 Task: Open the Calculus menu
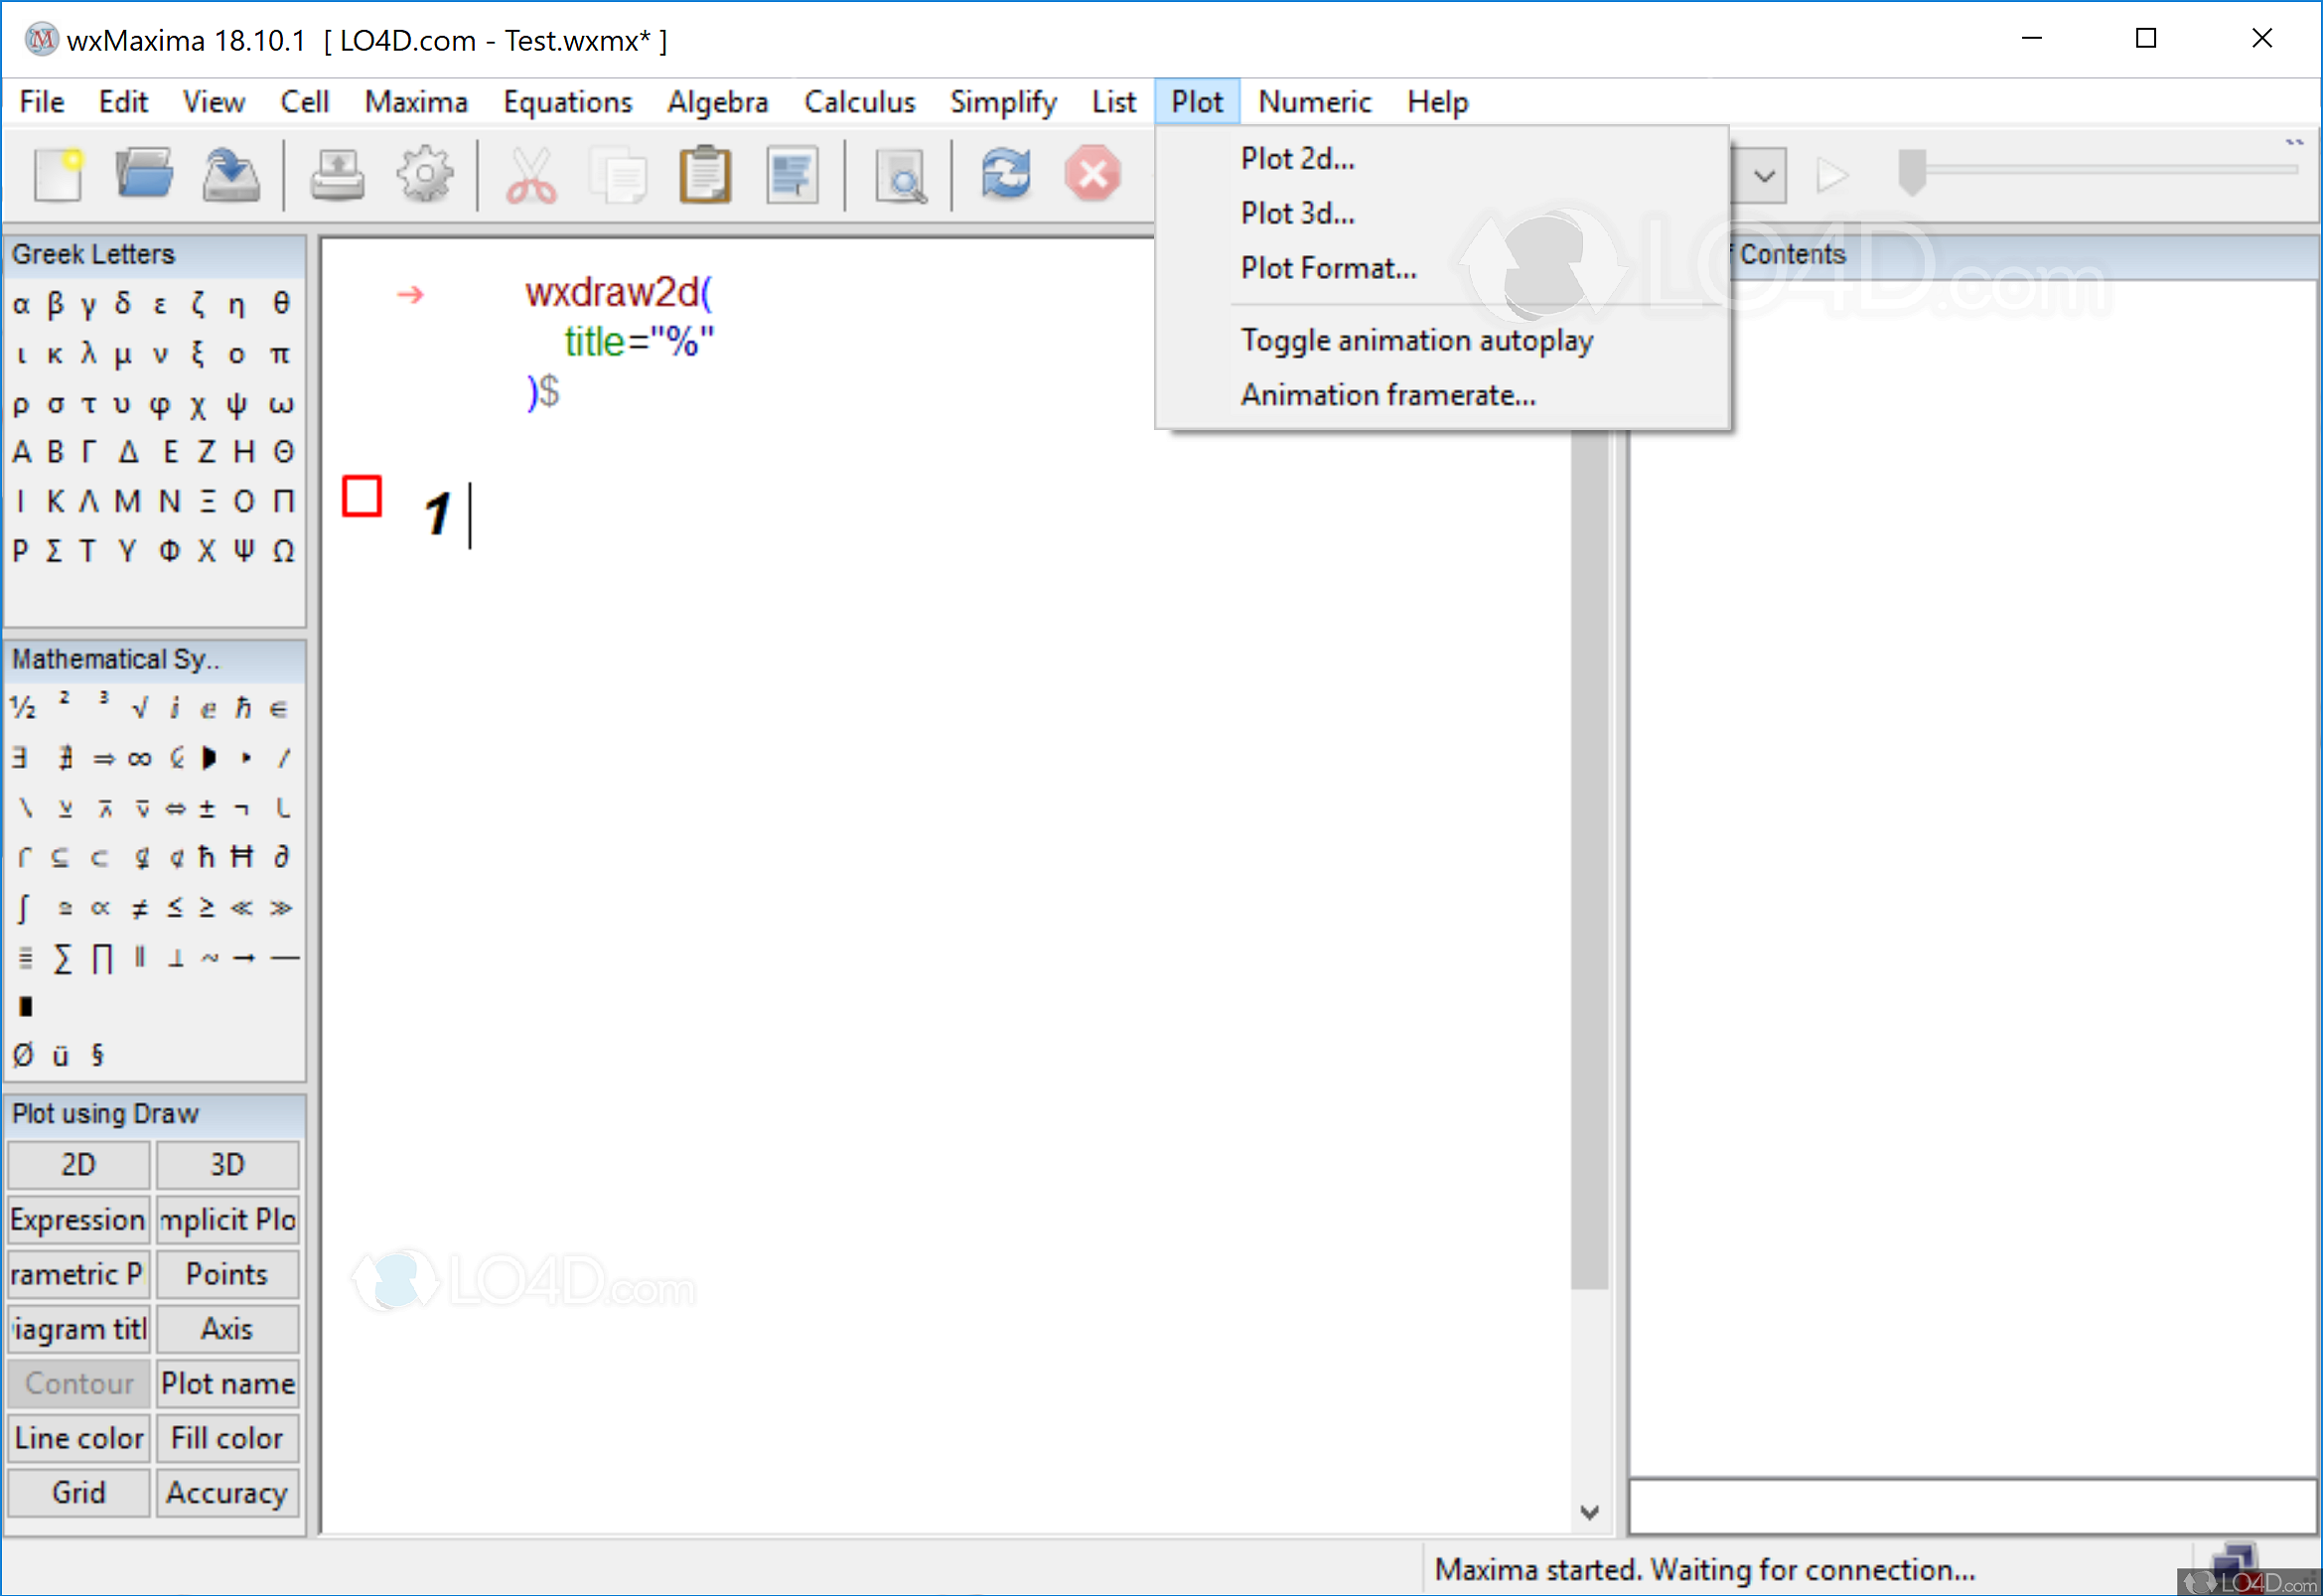click(x=859, y=102)
